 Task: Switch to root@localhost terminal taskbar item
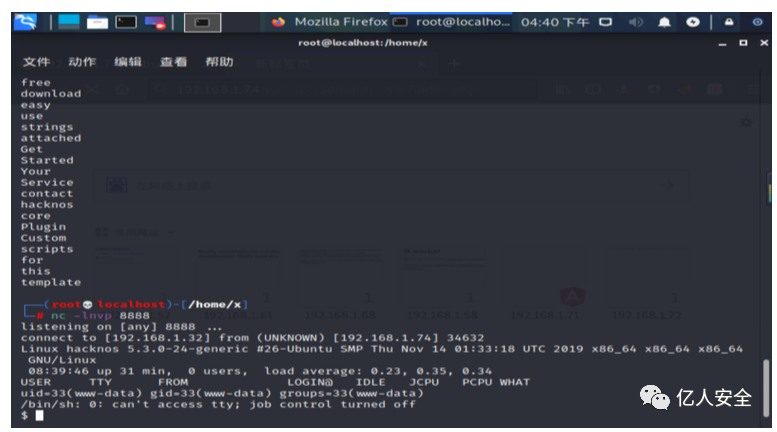coord(451,22)
